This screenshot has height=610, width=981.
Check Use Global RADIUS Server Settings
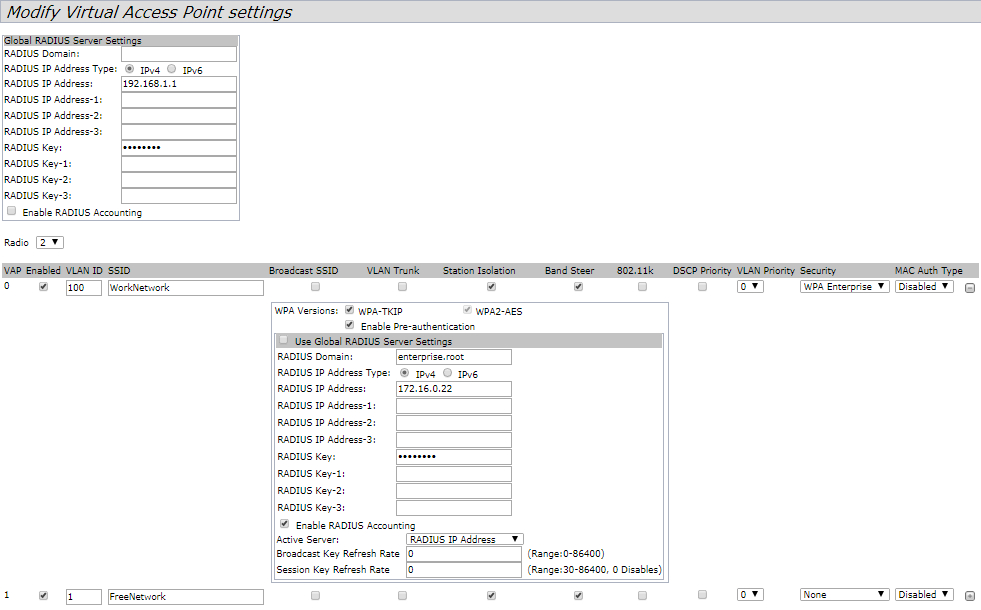pos(283,340)
